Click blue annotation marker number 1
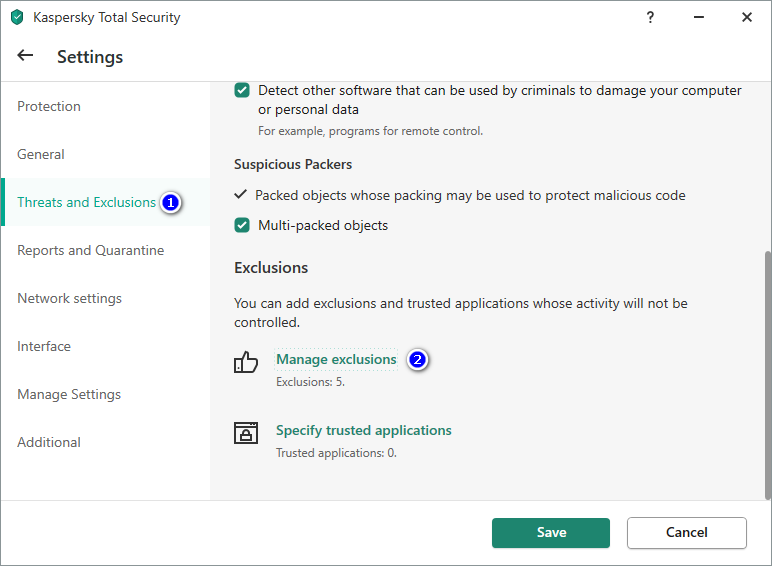 (171, 203)
